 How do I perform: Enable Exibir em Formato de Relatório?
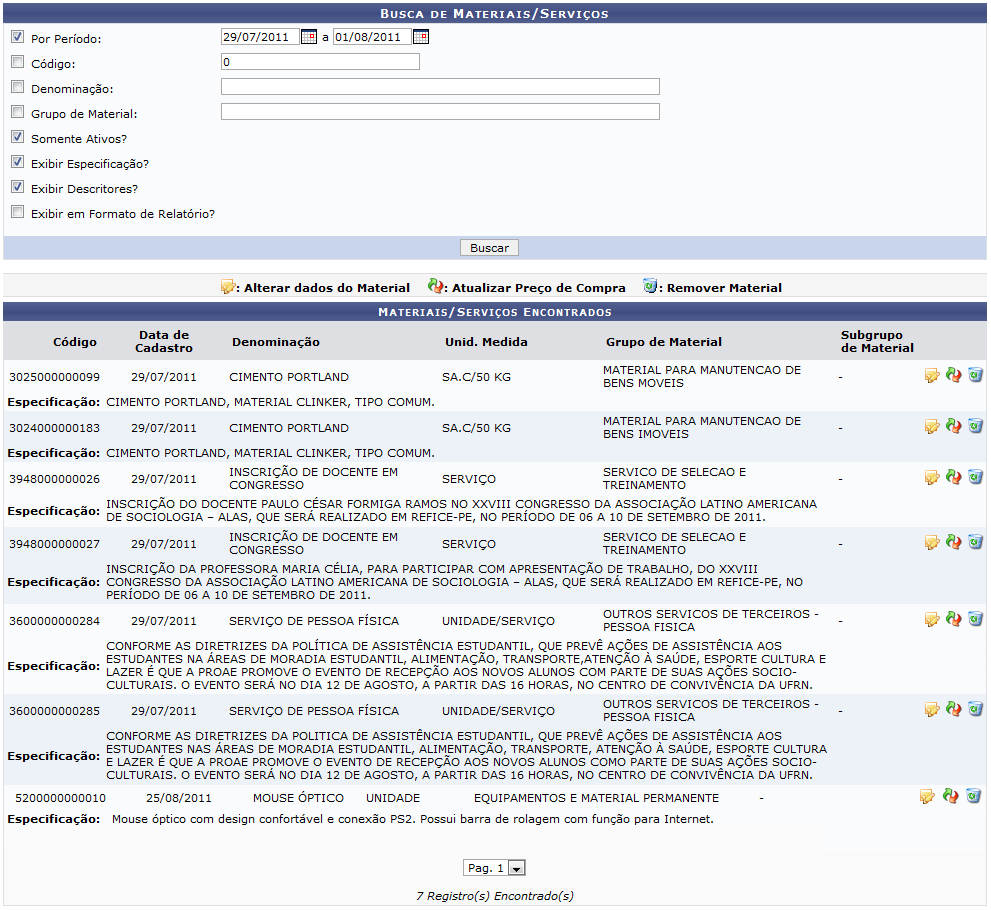tap(18, 212)
